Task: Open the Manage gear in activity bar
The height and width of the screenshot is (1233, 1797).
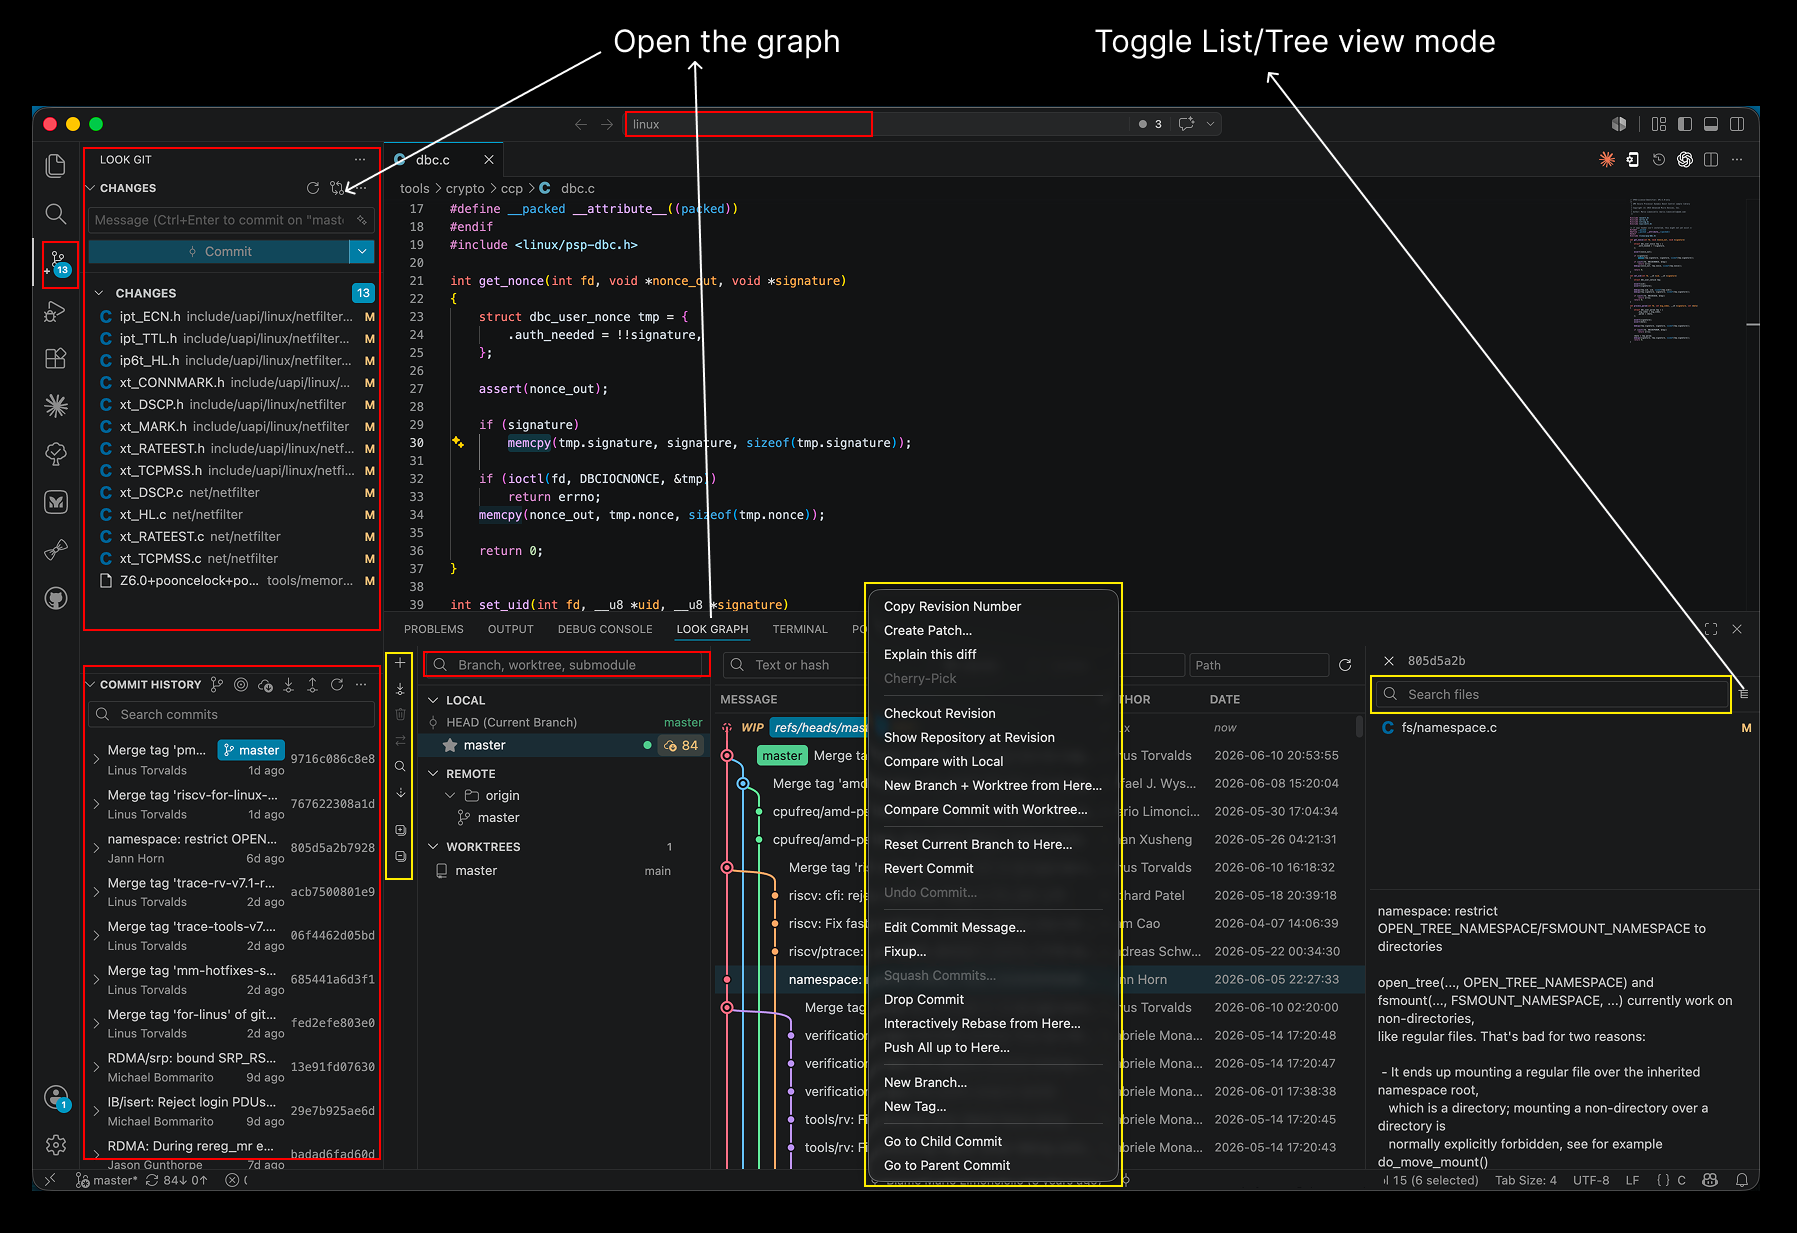Action: pyautogui.click(x=56, y=1144)
